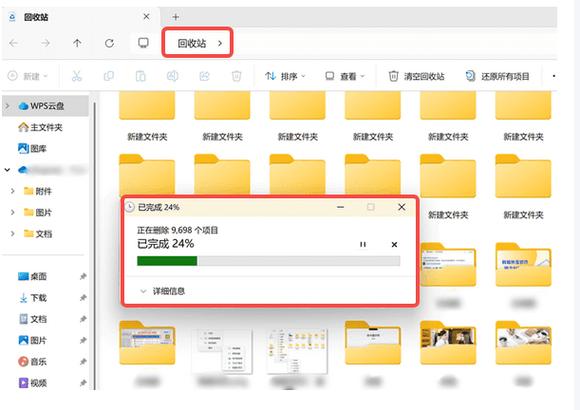Click the Cut scissors icon

[77, 76]
